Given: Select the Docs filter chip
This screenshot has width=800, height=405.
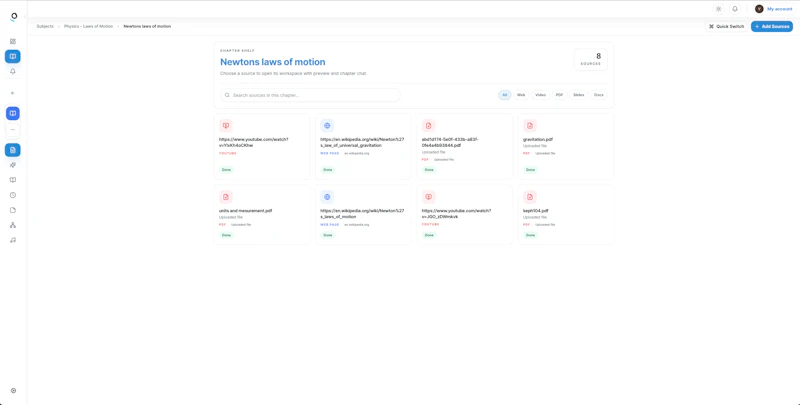Looking at the screenshot, I should [599, 95].
